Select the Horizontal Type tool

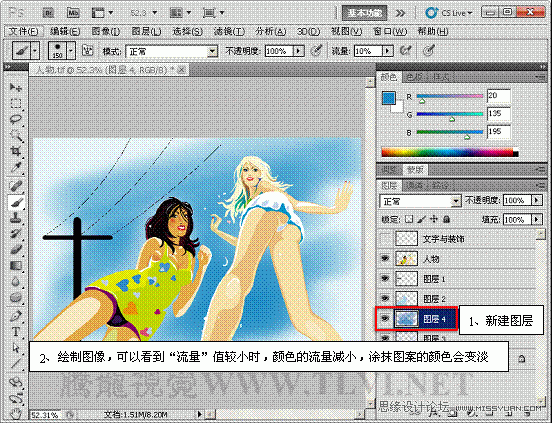point(15,332)
